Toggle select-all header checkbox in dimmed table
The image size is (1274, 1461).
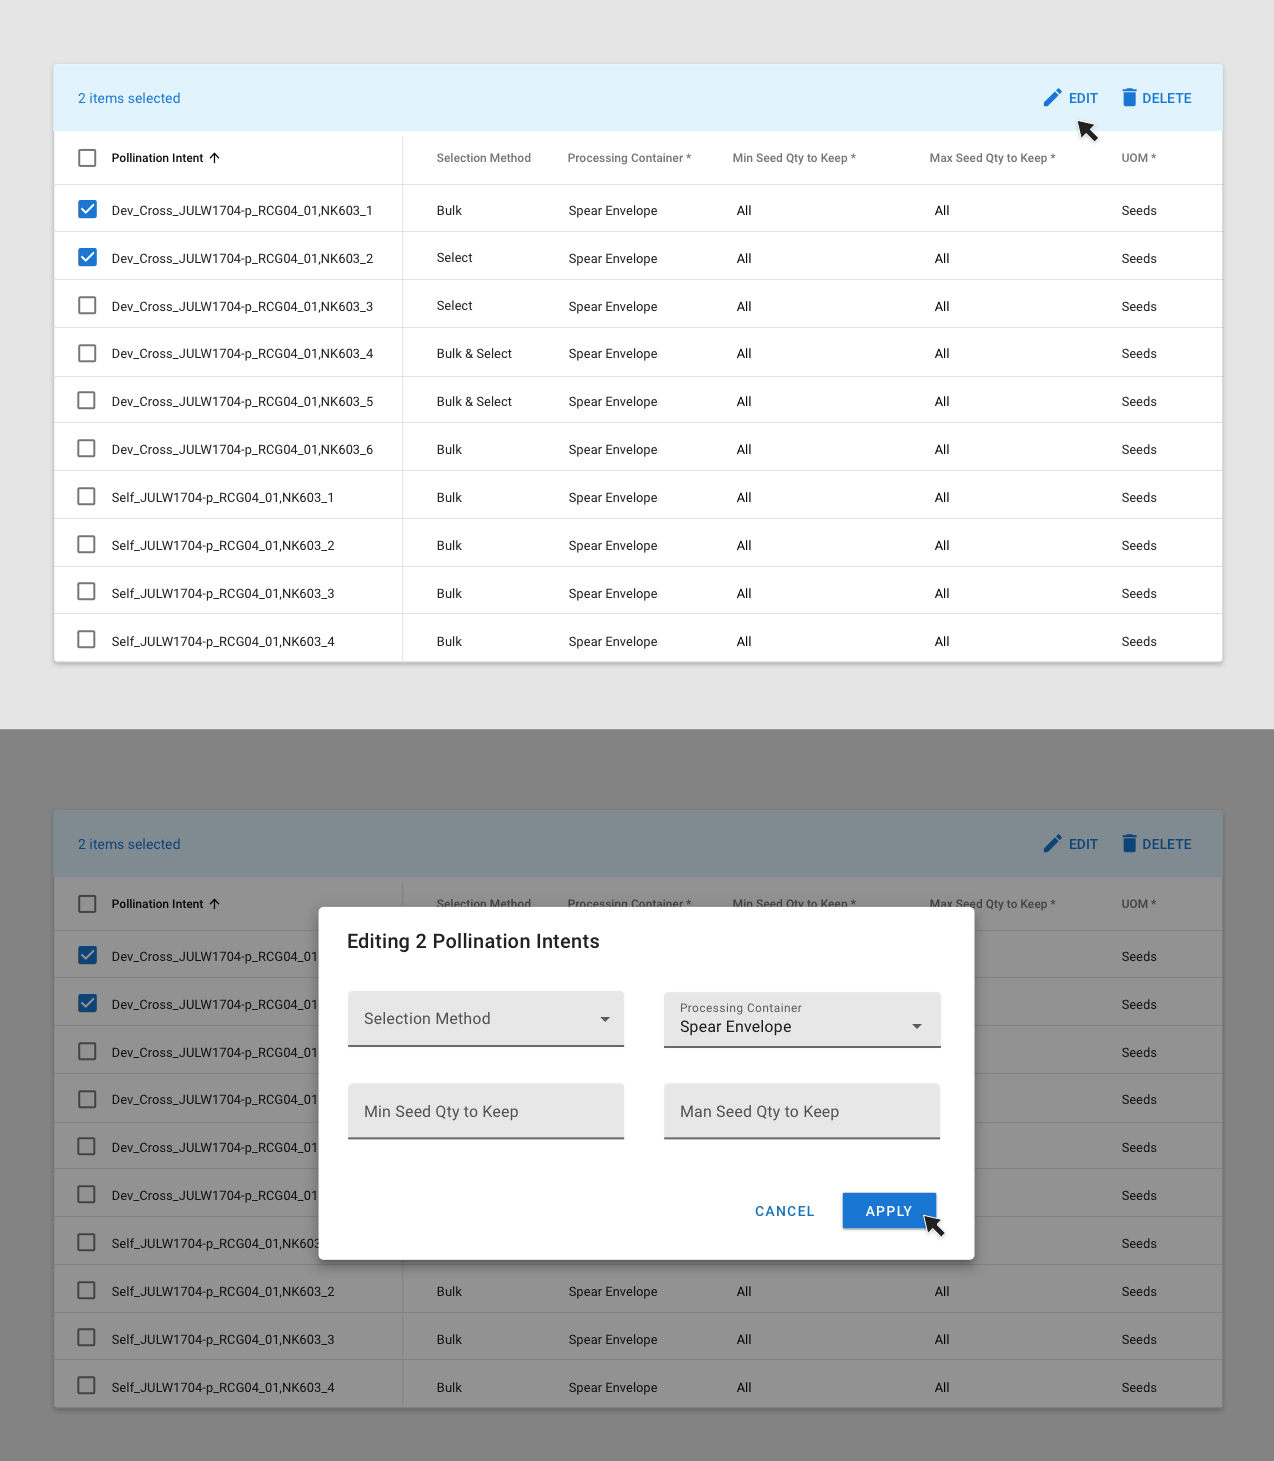coord(87,904)
